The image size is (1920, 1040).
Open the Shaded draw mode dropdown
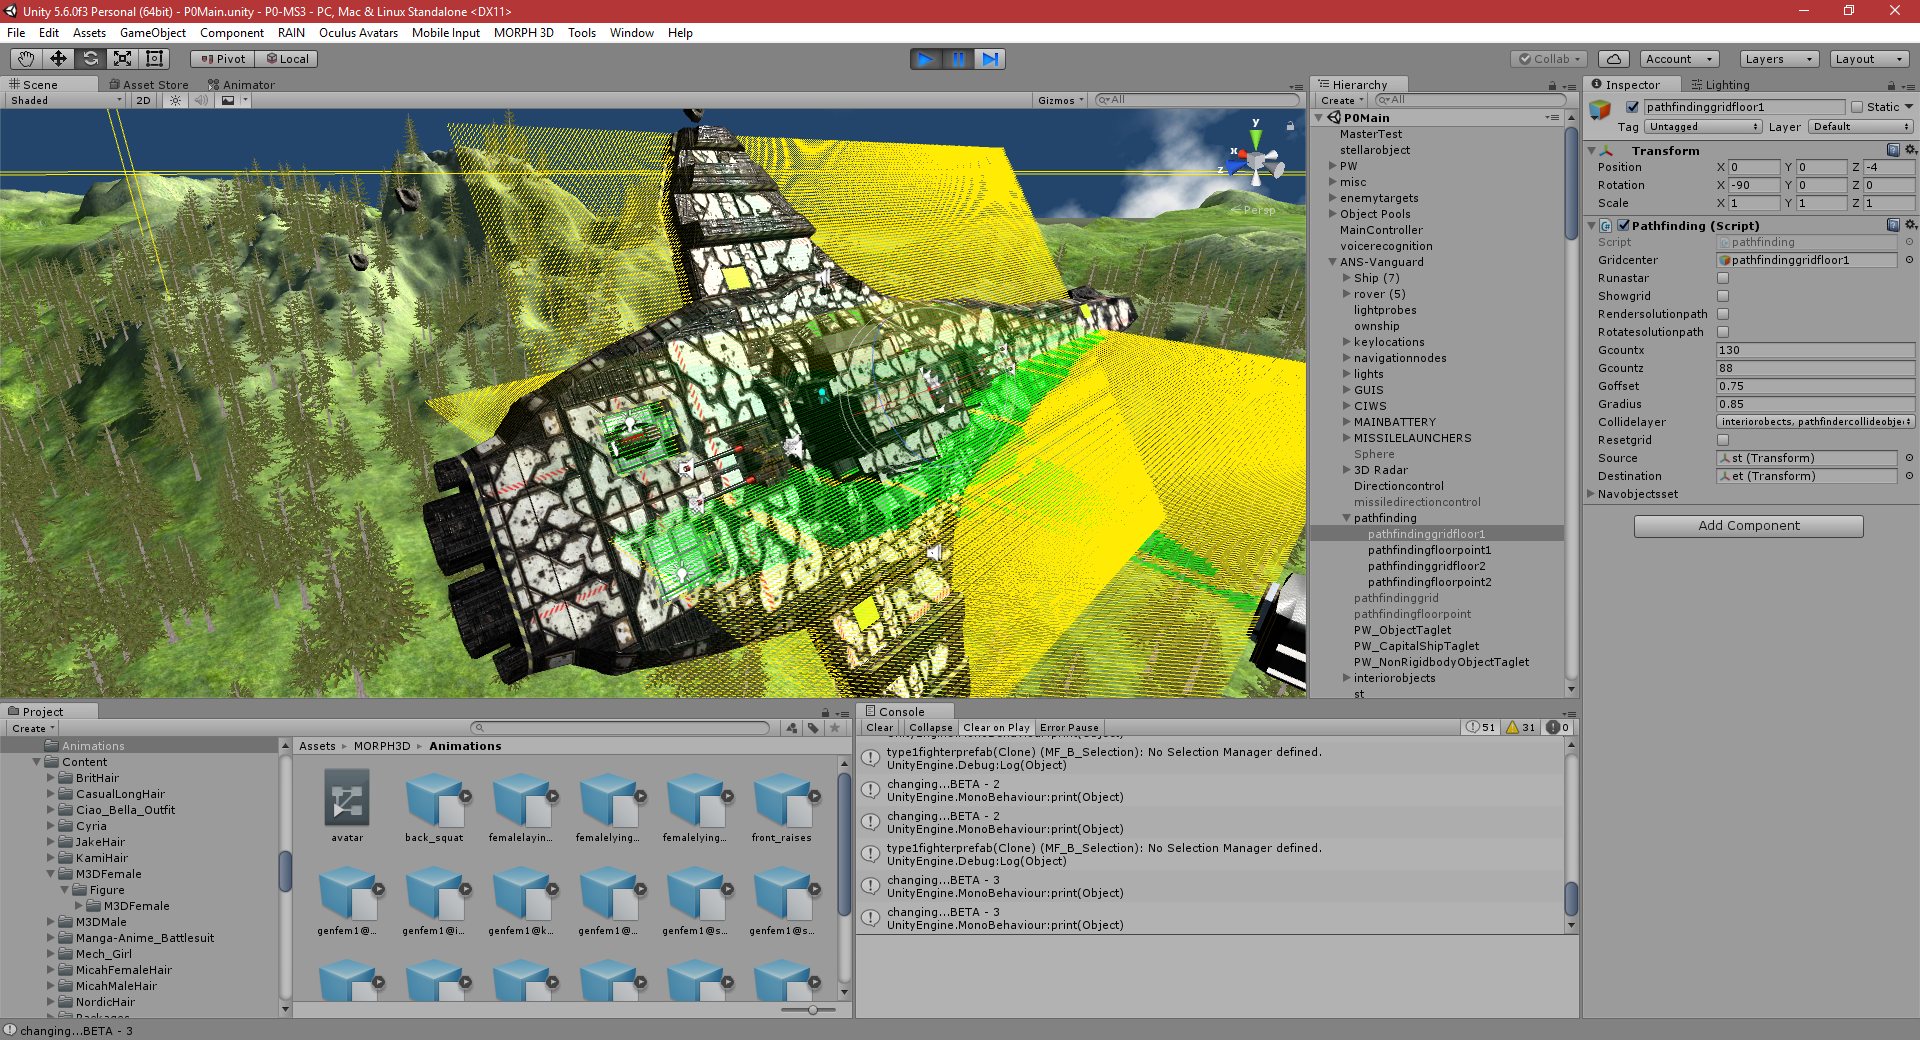(66, 100)
